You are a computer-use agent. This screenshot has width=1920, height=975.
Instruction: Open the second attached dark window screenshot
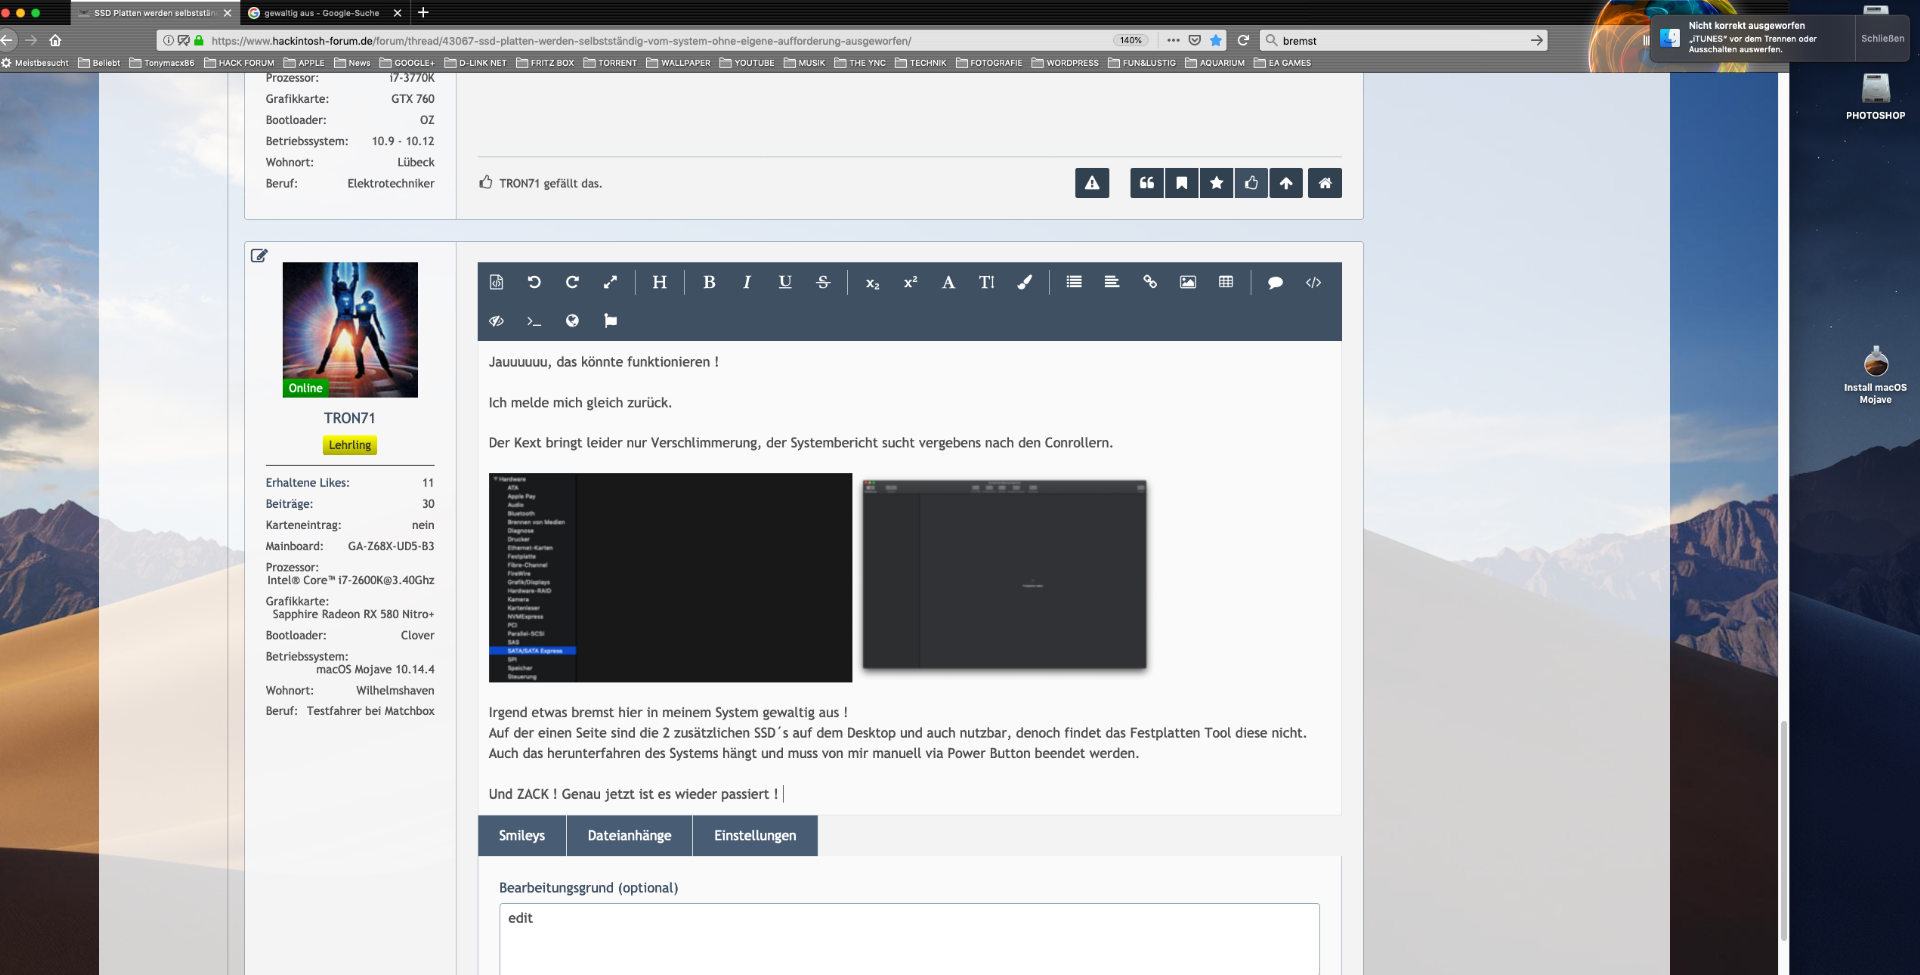(1004, 574)
